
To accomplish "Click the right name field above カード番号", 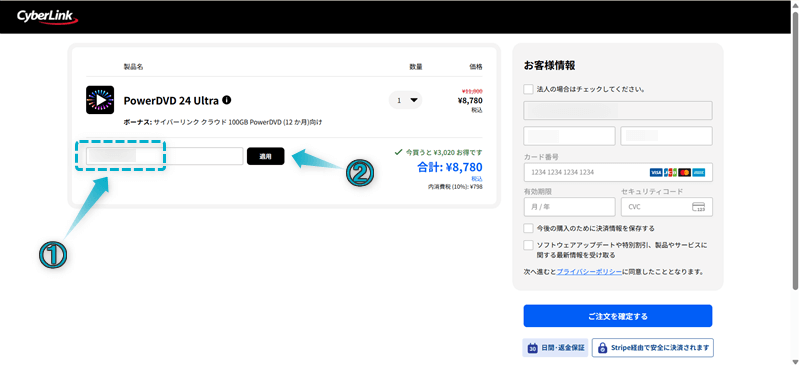I will 666,136.
